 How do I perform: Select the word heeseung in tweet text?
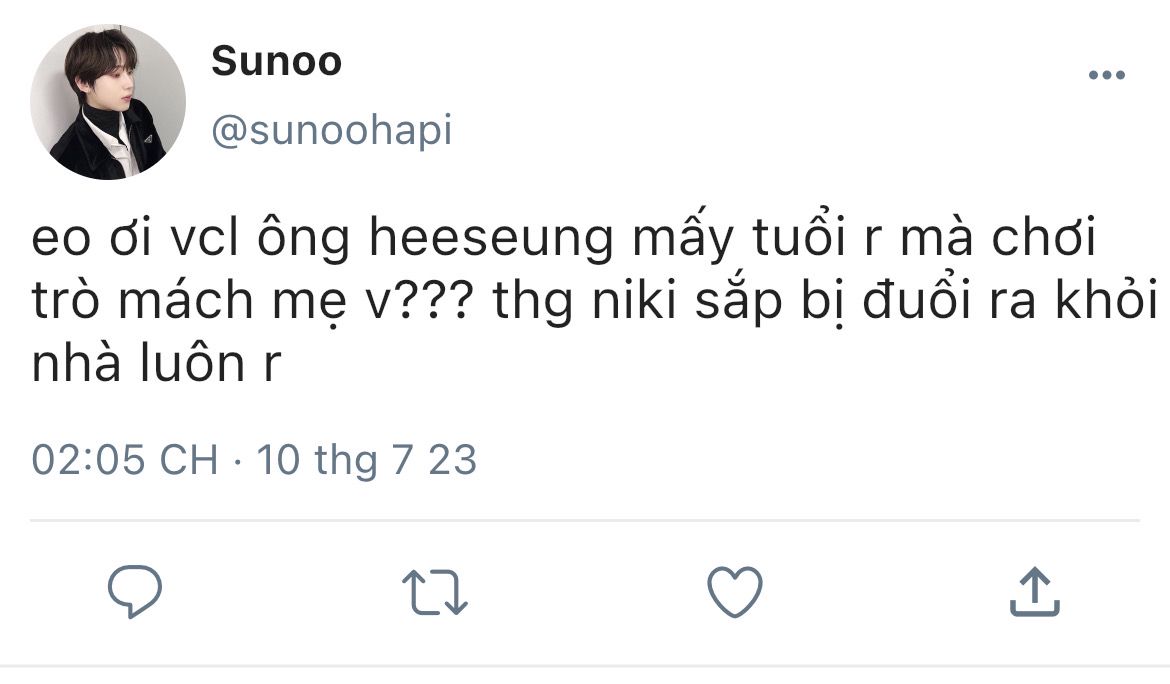(x=491, y=239)
